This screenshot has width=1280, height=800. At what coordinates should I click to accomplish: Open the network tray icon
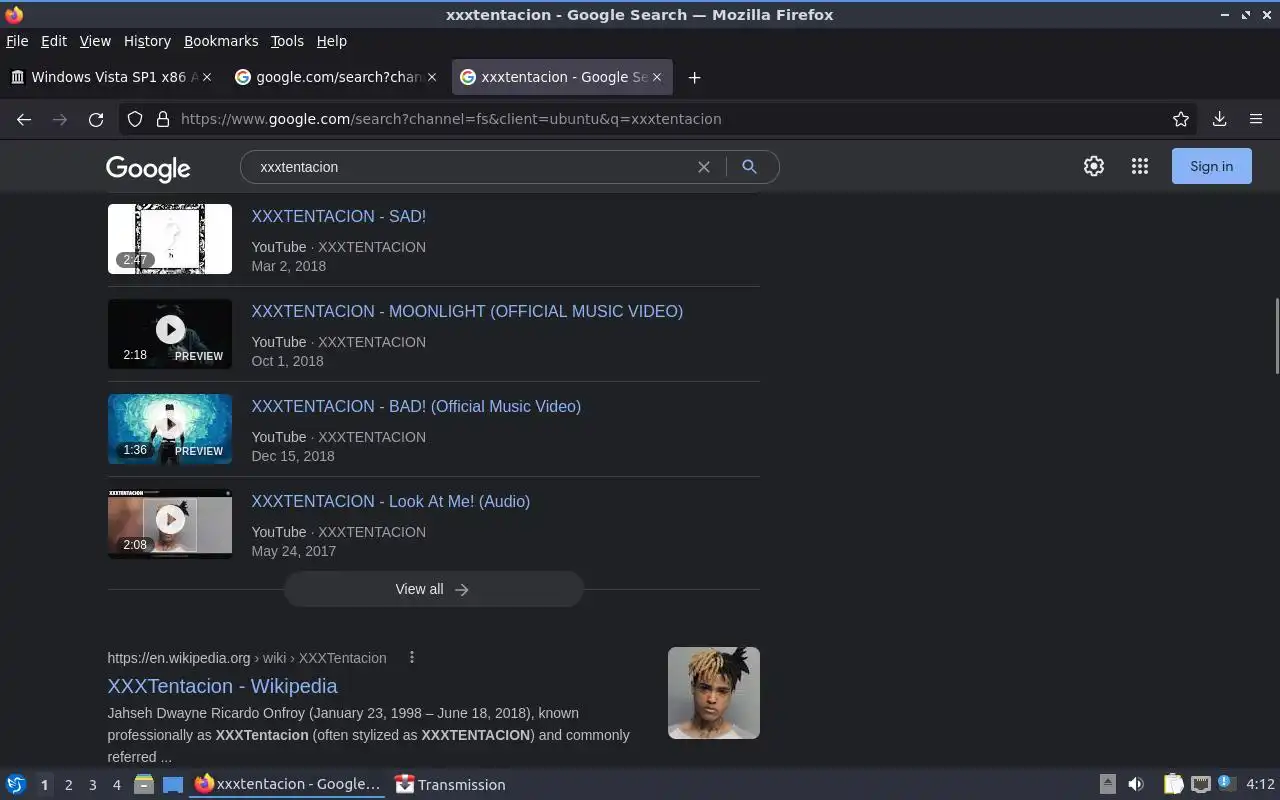[1201, 785]
